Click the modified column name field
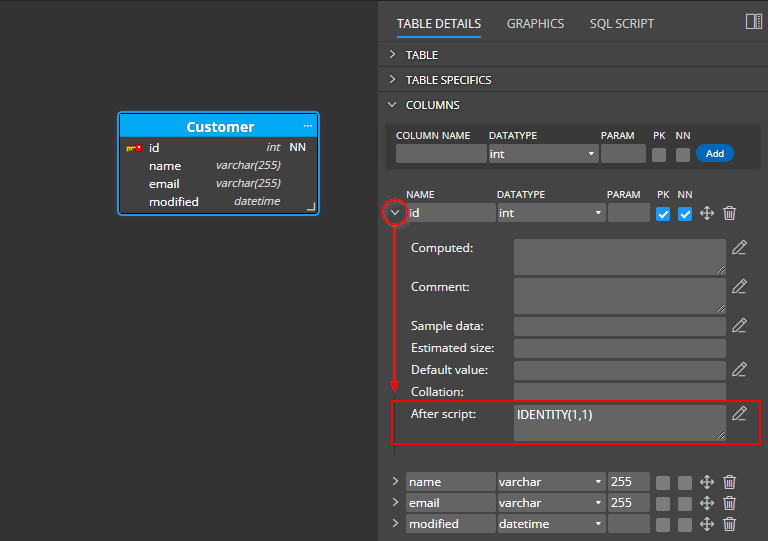 coord(451,524)
